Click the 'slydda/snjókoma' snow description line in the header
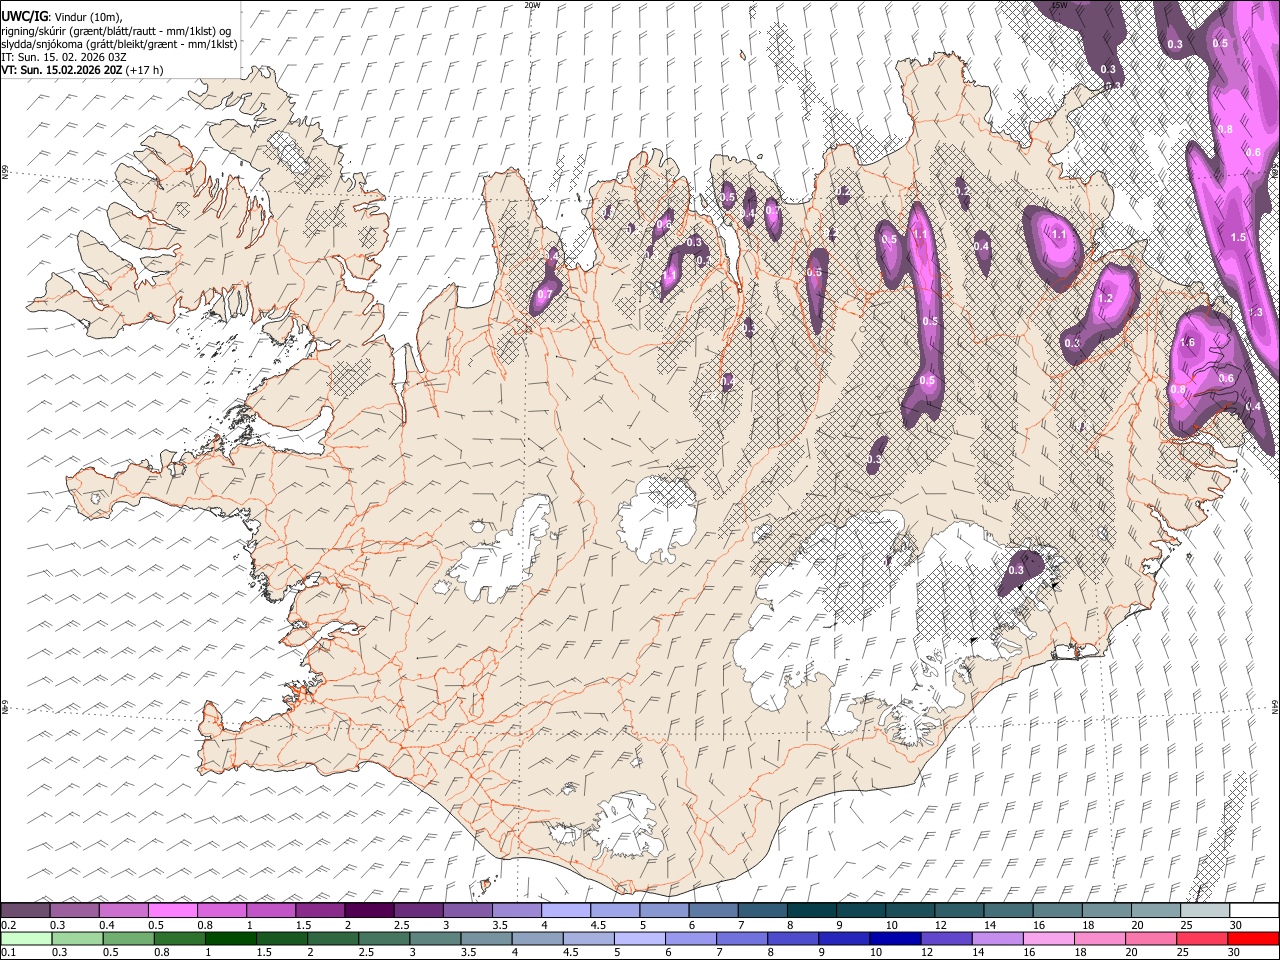1280x960 pixels. point(119,44)
